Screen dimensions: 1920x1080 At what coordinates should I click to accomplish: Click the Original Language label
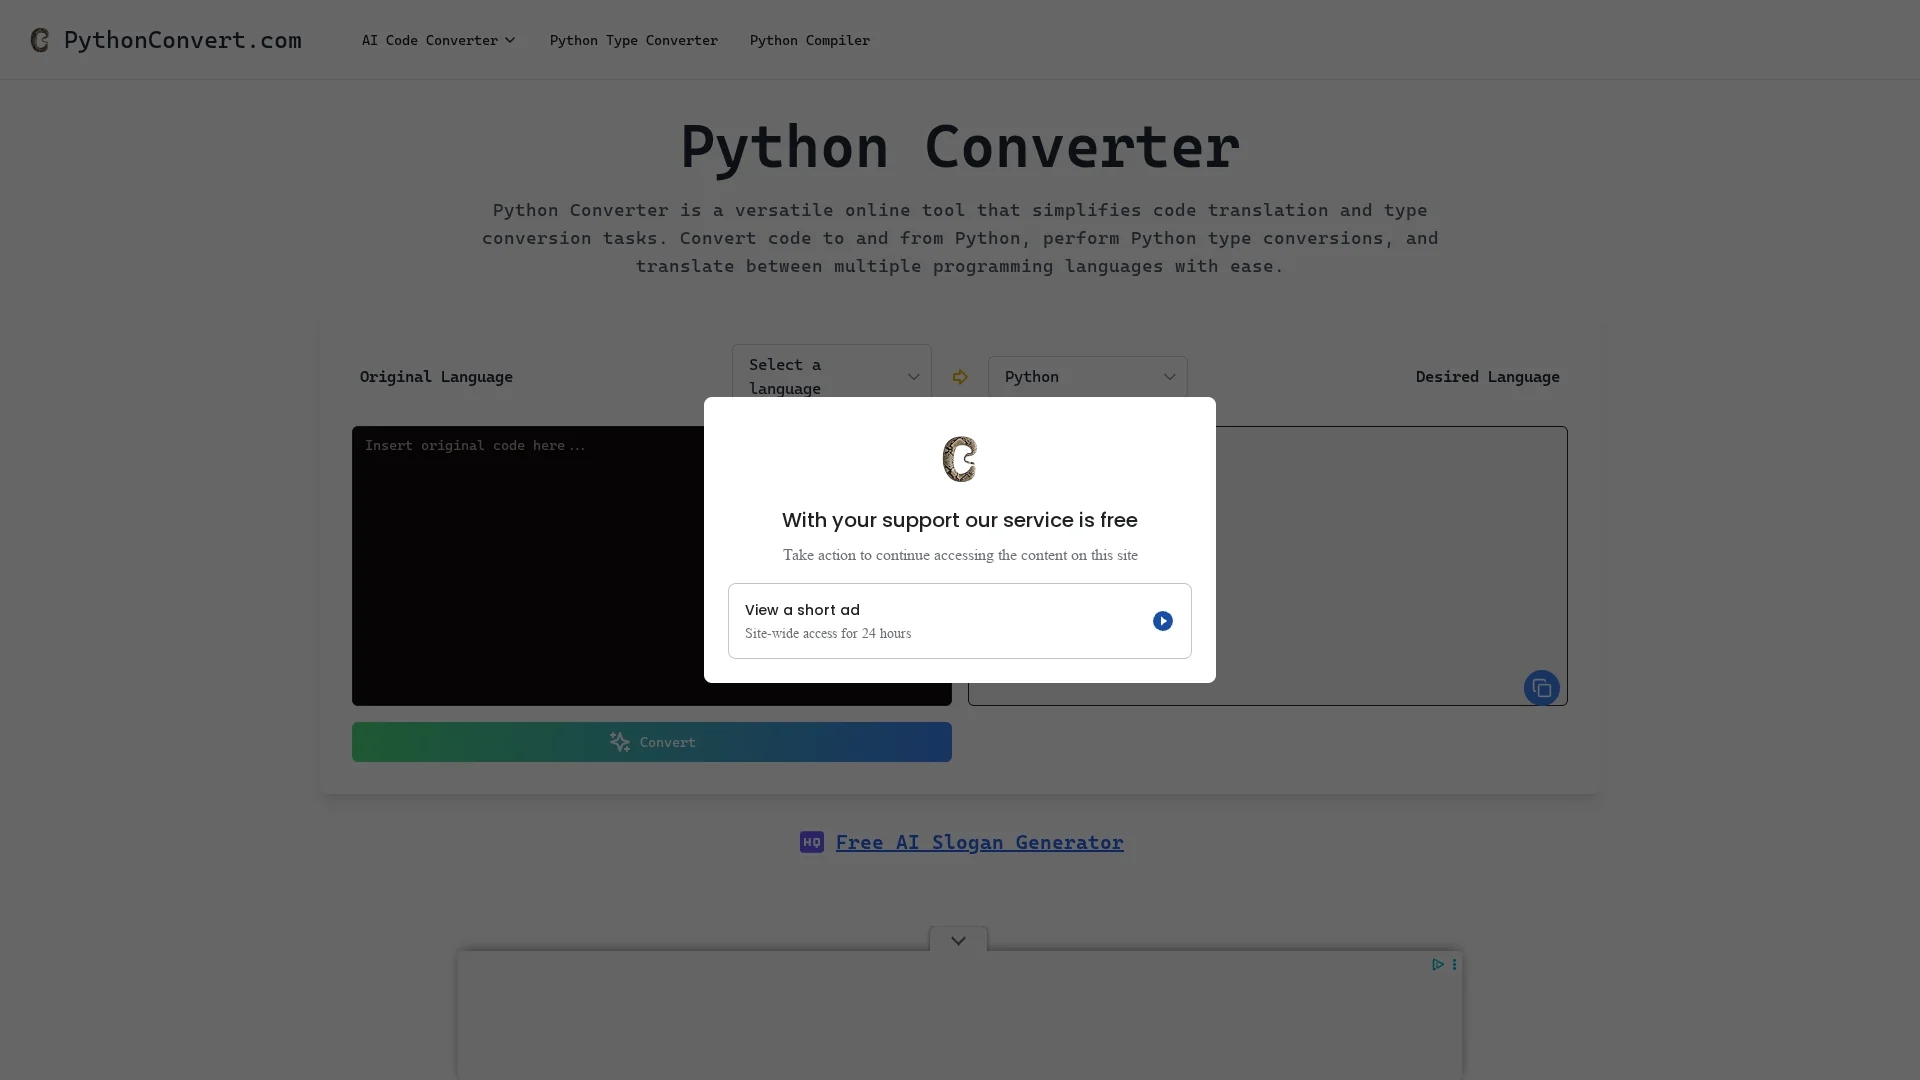point(436,377)
